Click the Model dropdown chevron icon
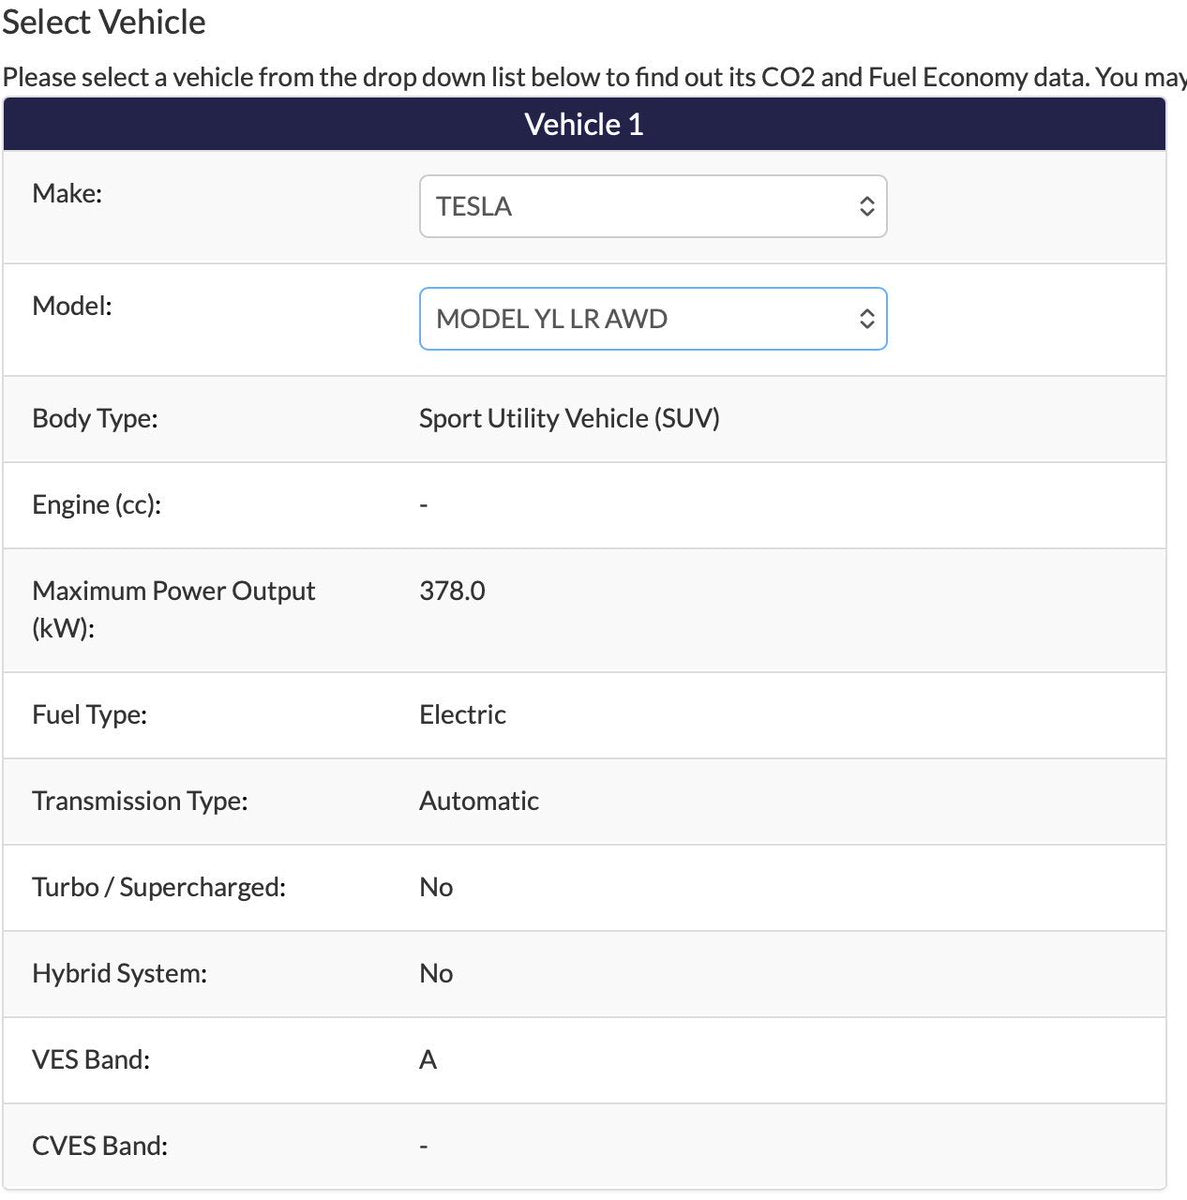The height and width of the screenshot is (1200, 1187). pos(868,318)
